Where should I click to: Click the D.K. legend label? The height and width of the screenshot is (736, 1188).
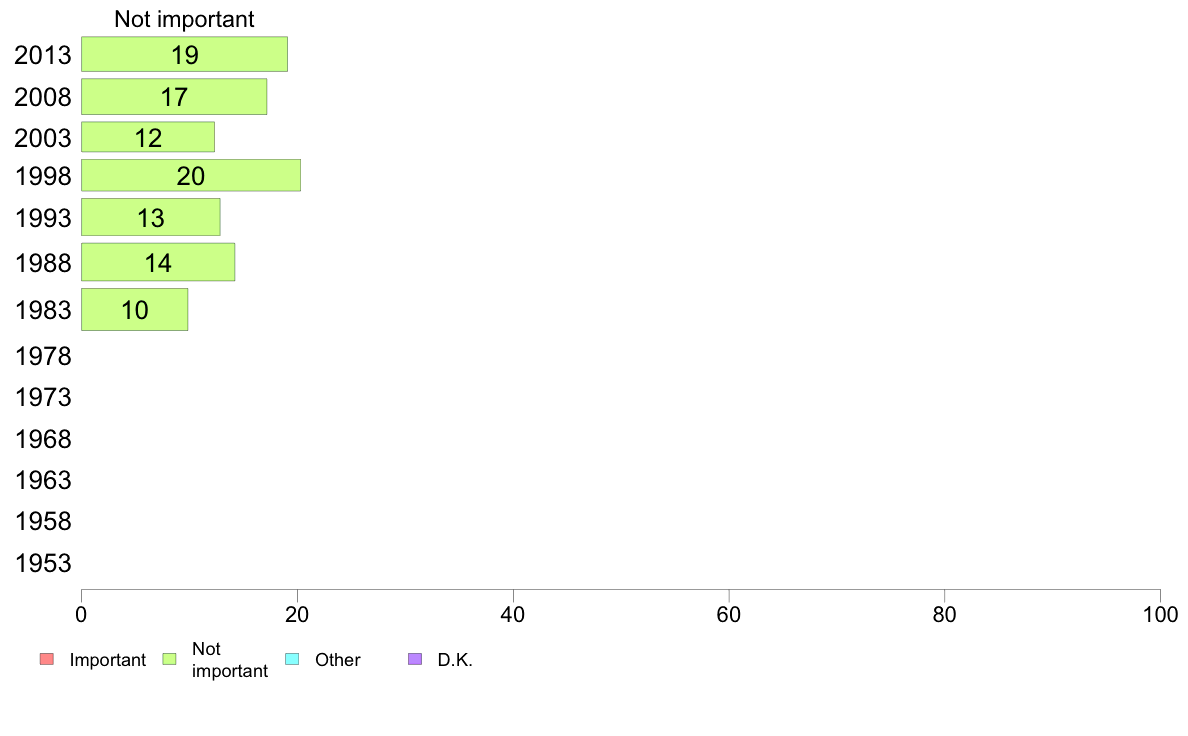click(x=455, y=660)
